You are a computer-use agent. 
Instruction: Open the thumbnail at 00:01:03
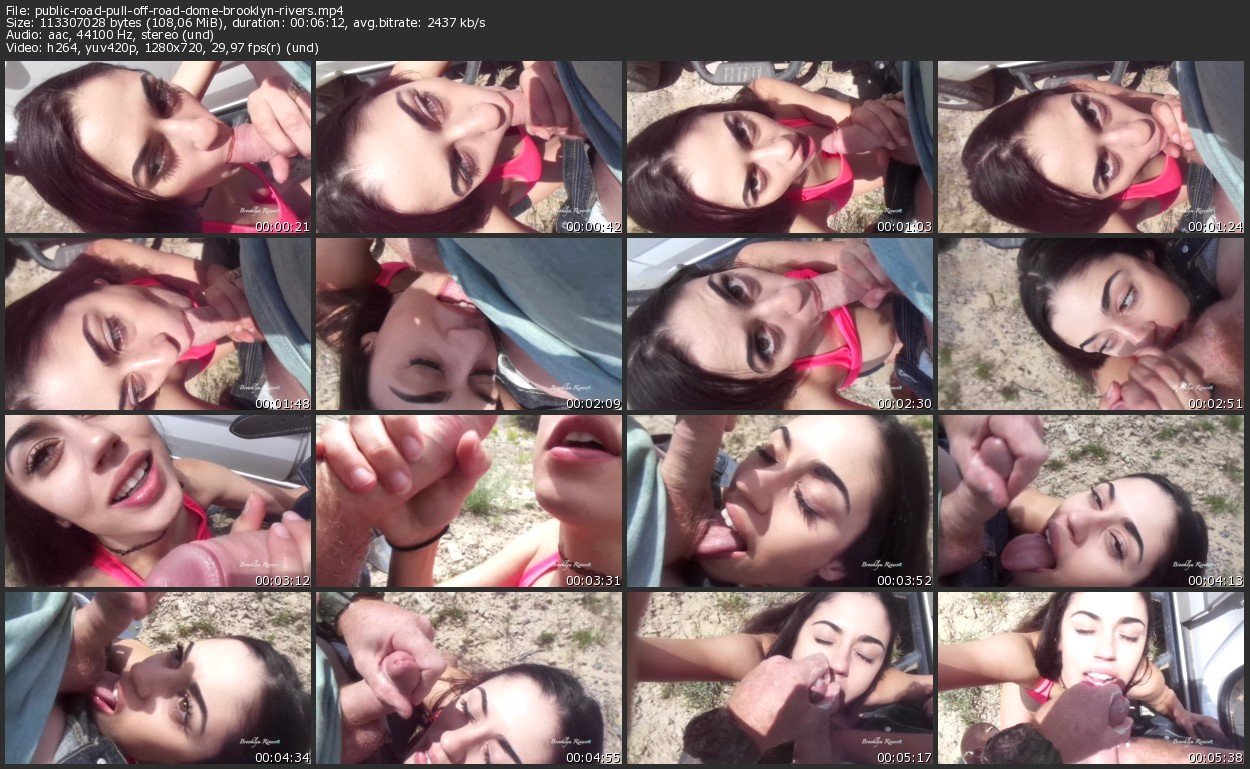click(780, 147)
